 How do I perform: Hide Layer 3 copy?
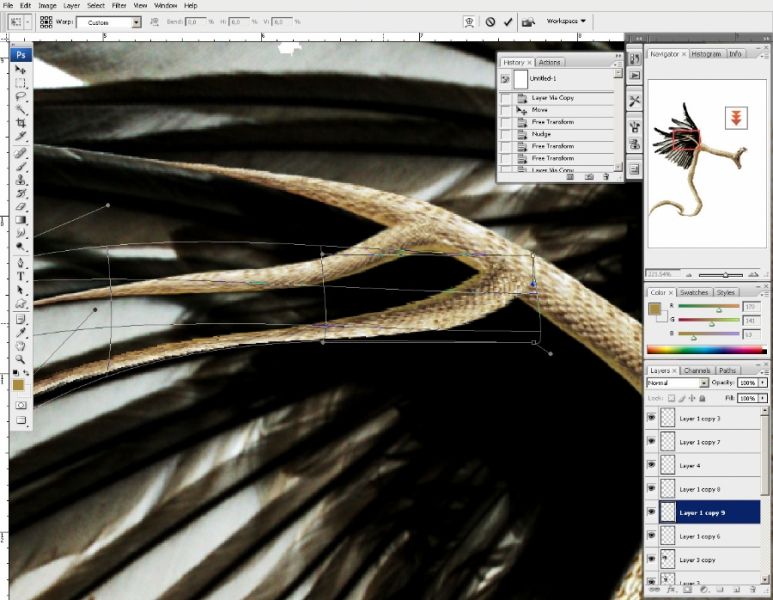[651, 559]
